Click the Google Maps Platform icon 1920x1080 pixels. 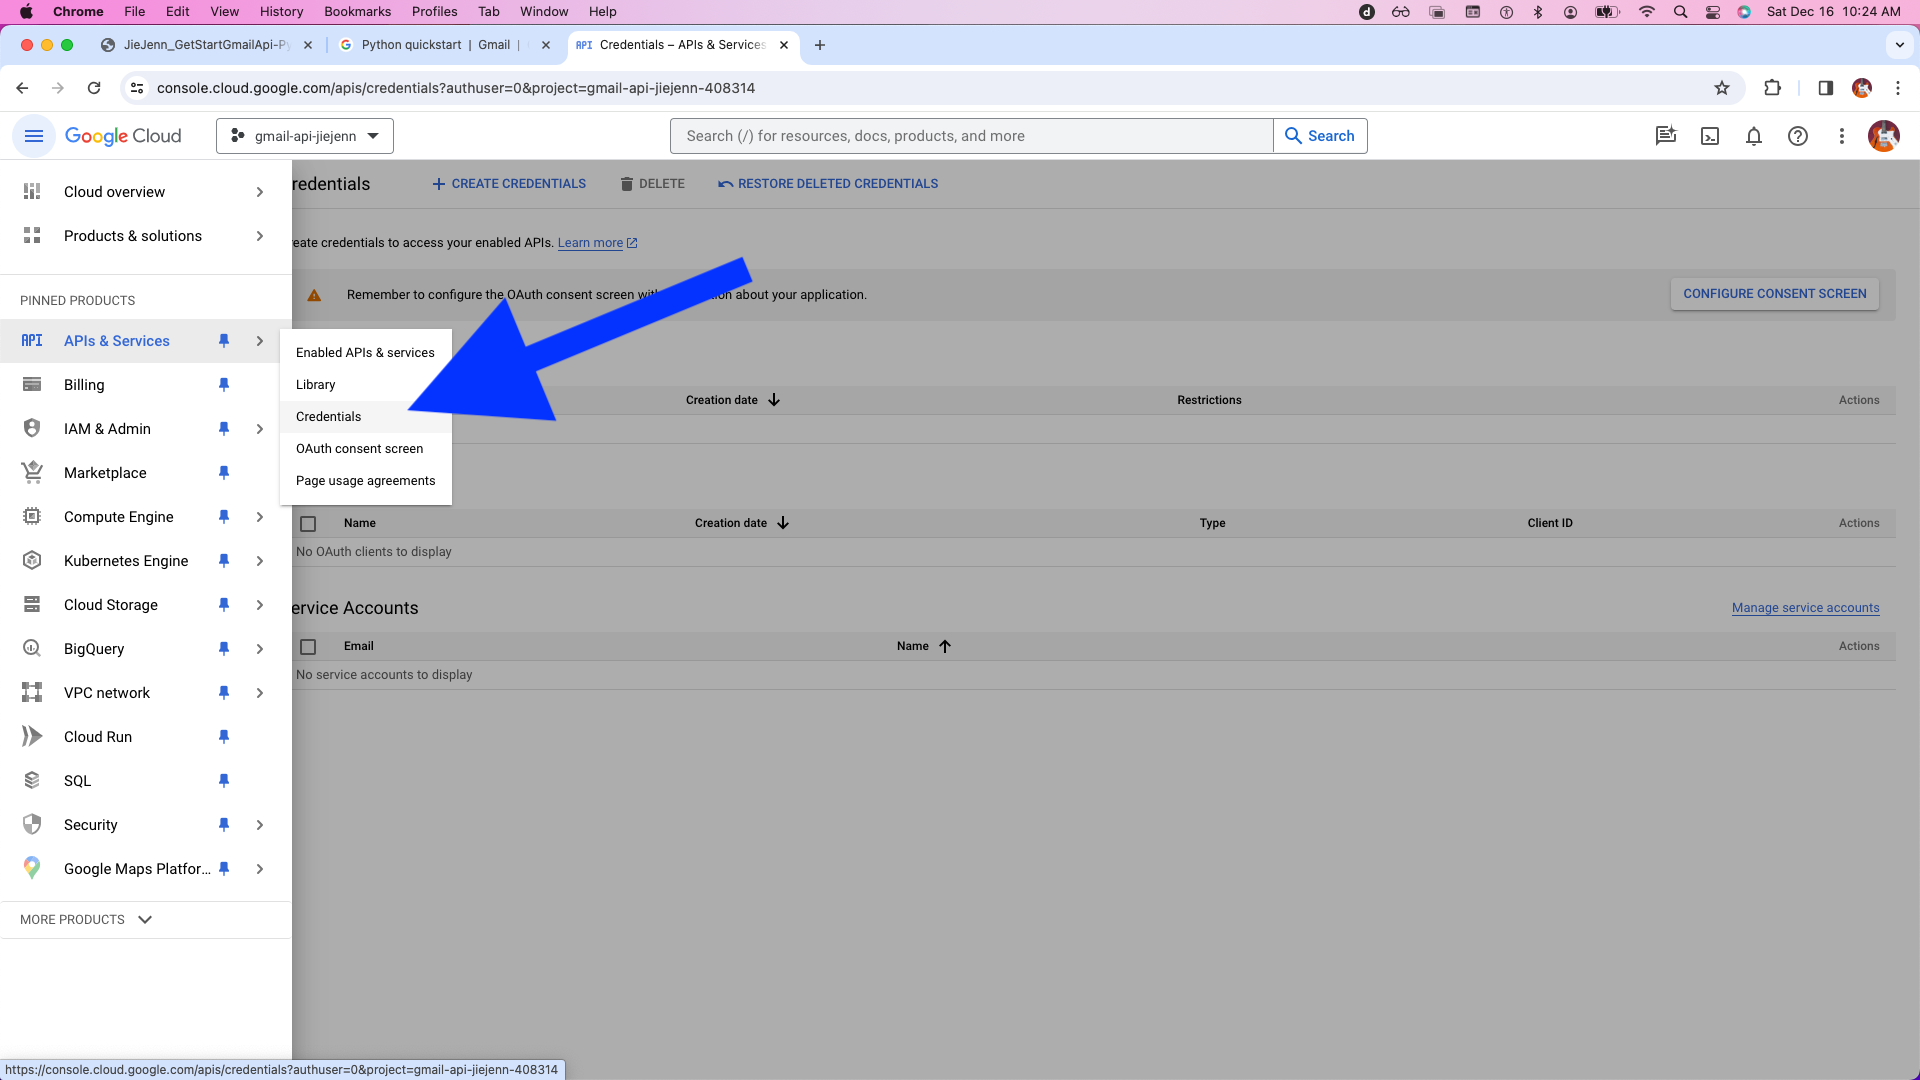32,869
